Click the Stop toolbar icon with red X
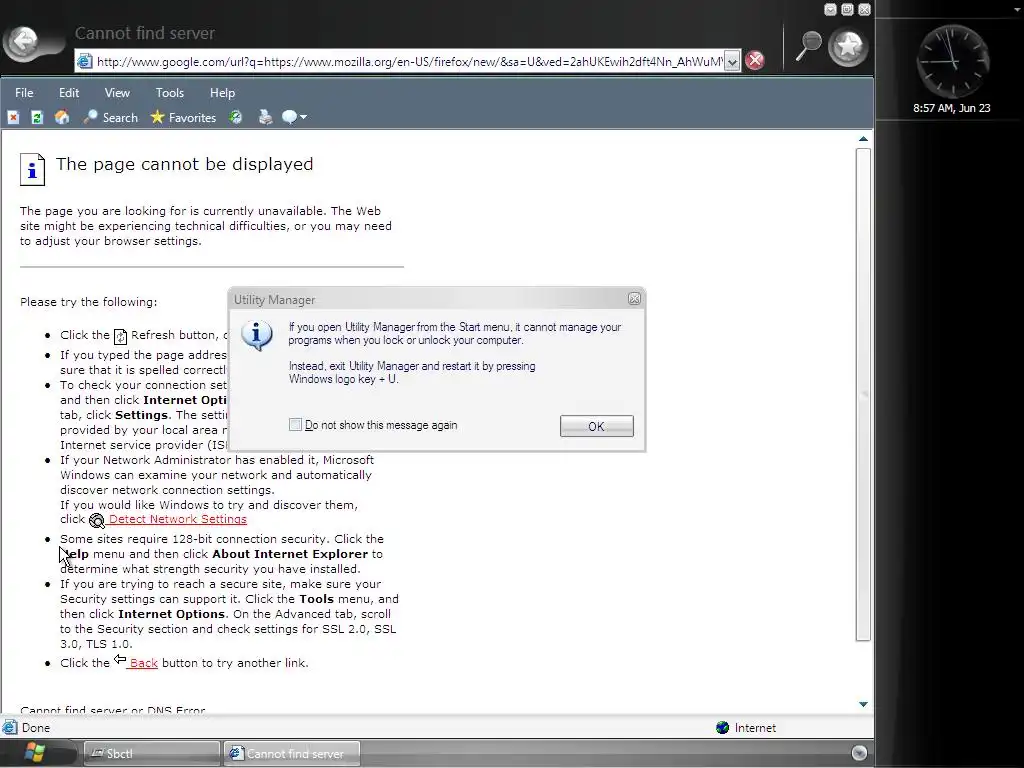 (13, 118)
